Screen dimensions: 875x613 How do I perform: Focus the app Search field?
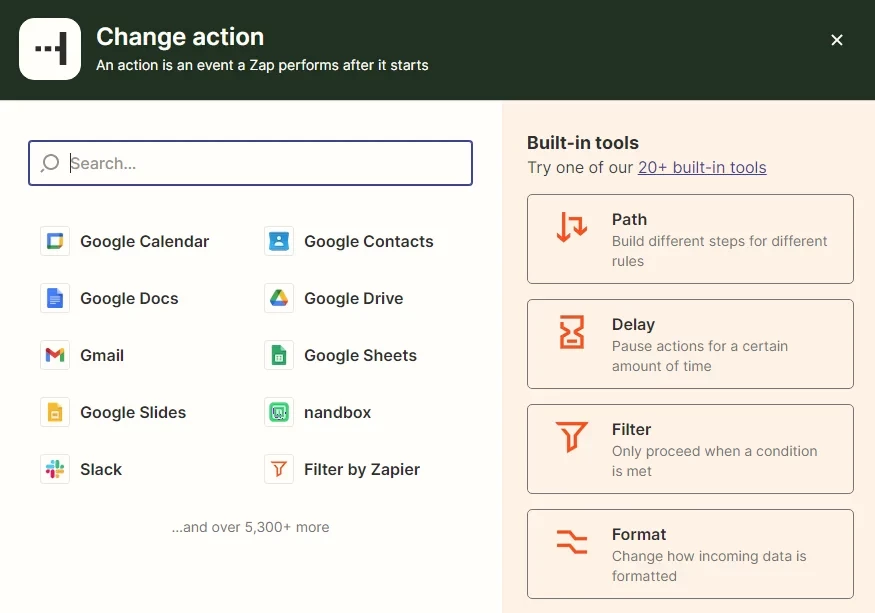(265, 163)
